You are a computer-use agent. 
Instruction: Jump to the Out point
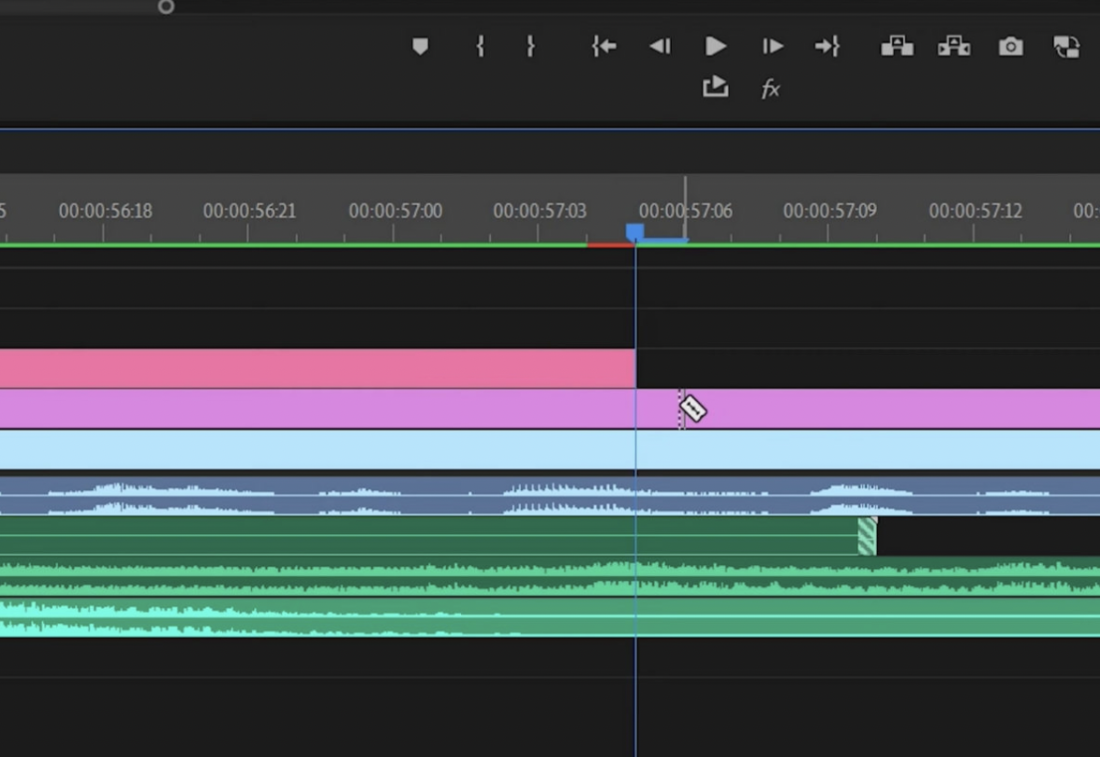click(828, 46)
